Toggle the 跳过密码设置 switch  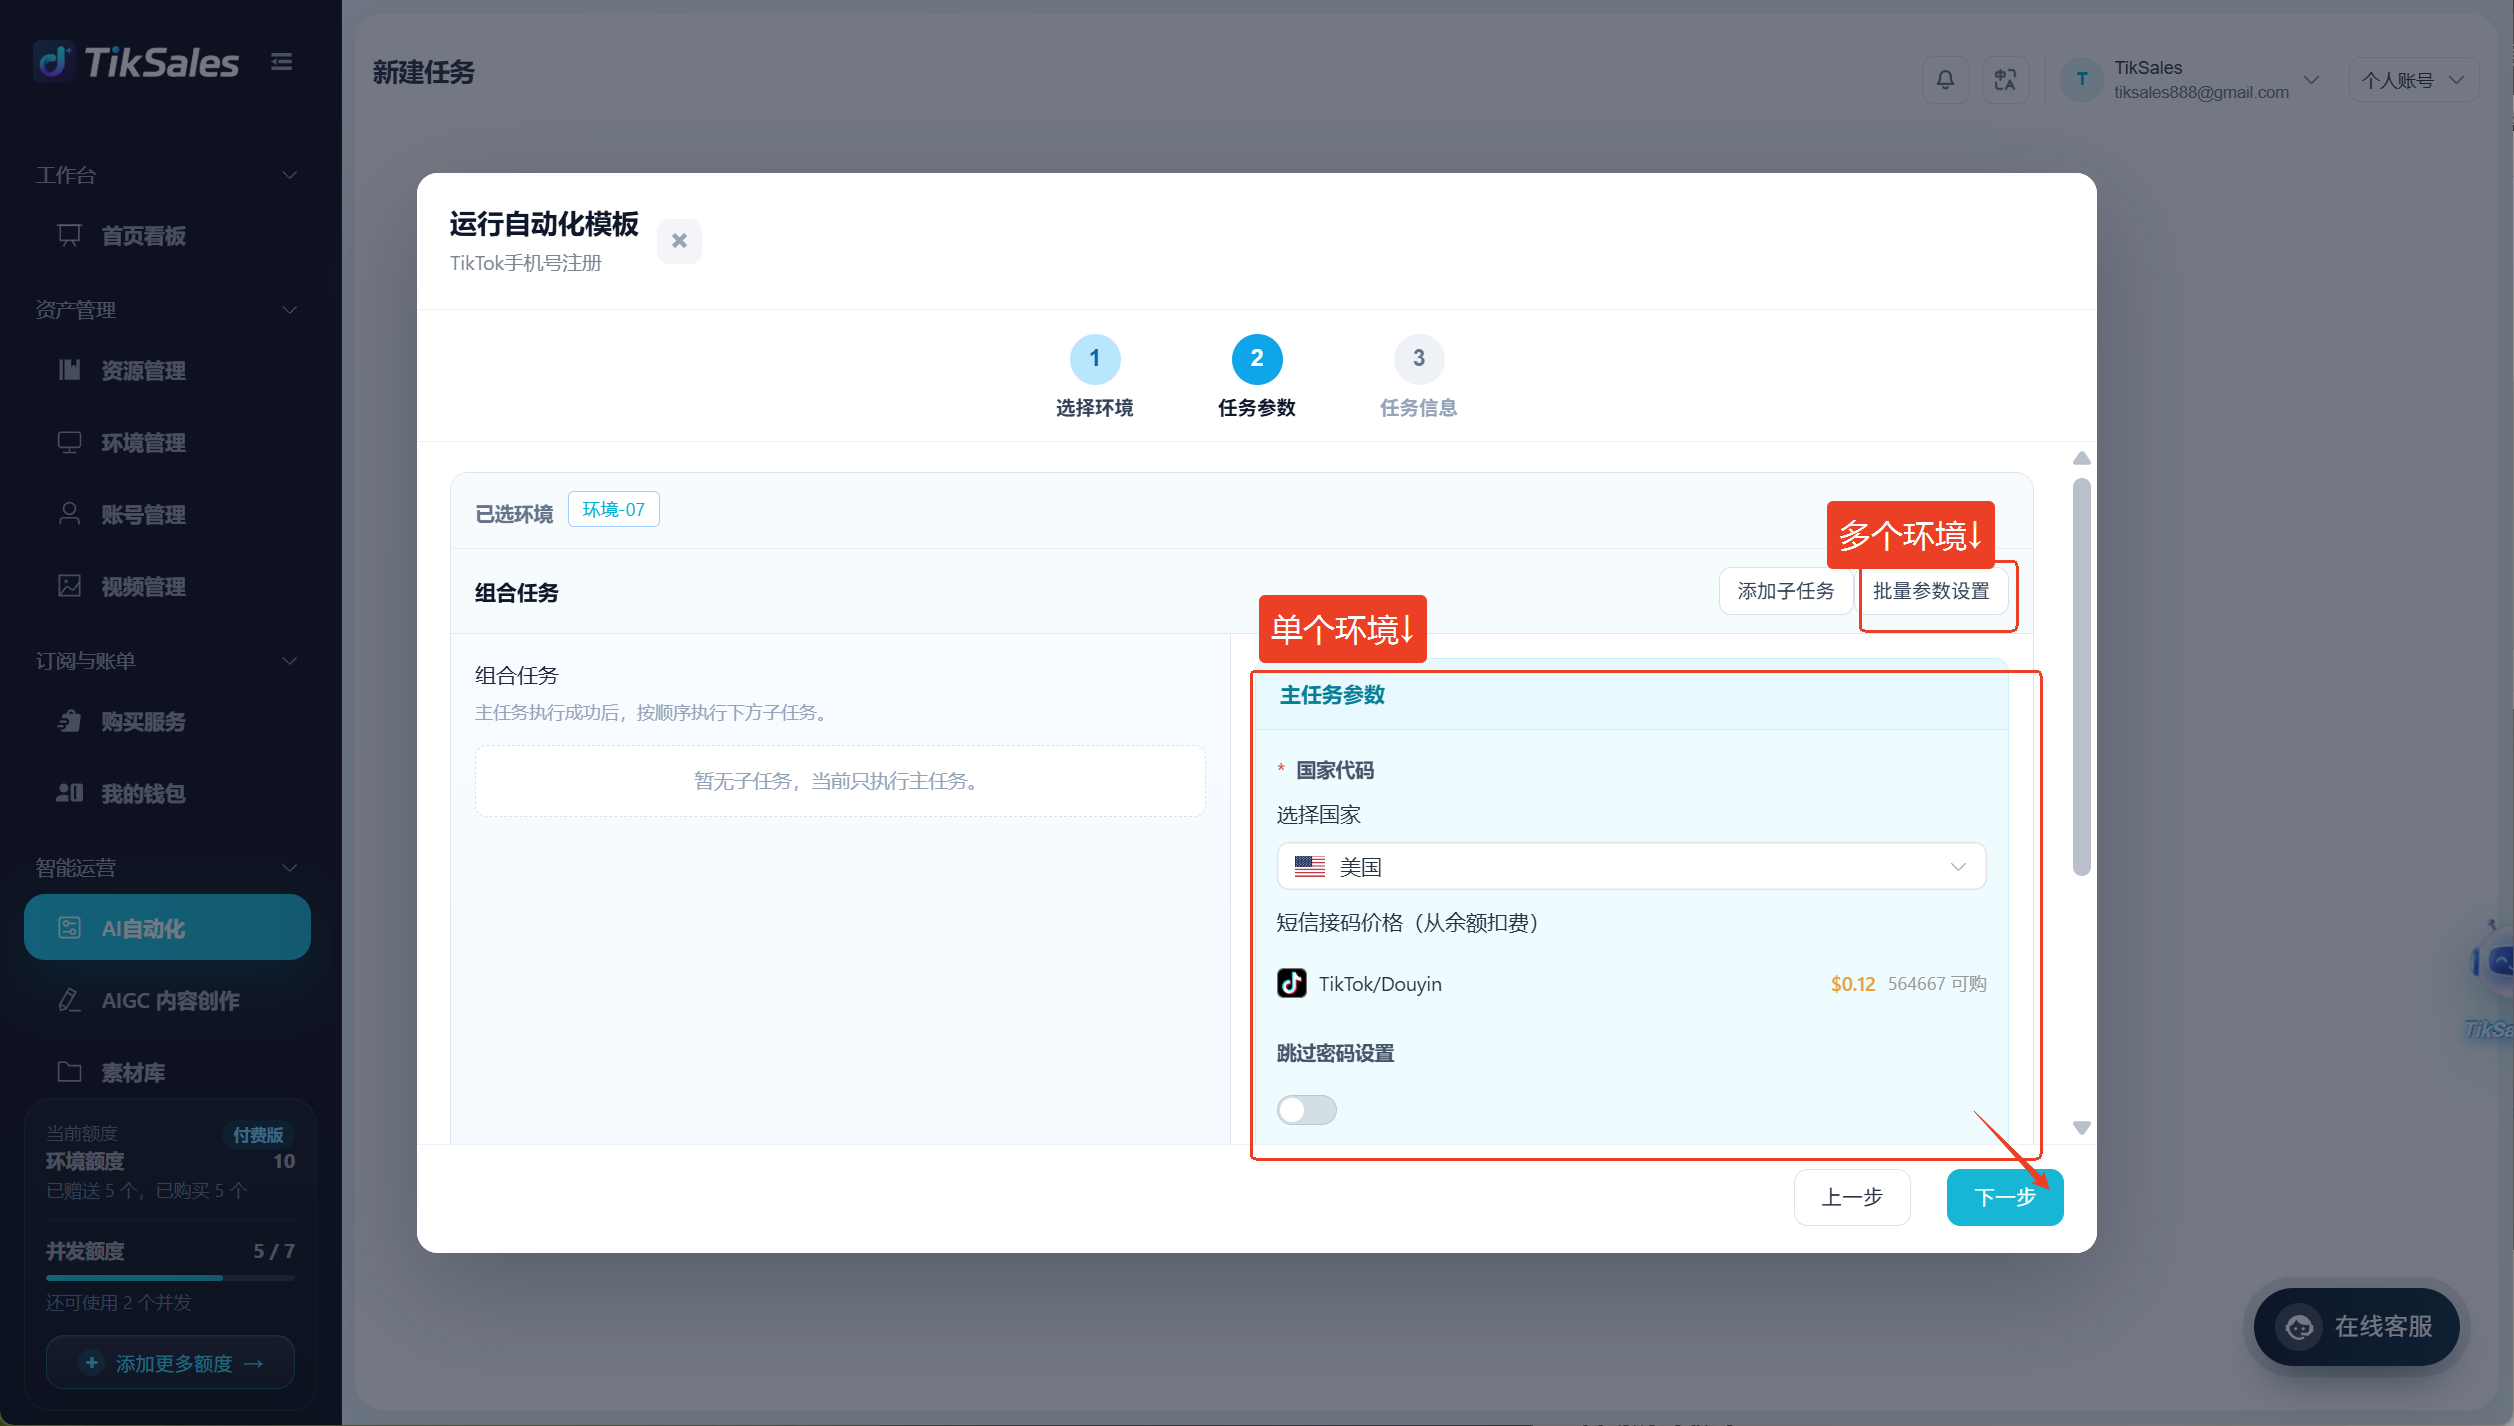click(x=1307, y=1110)
